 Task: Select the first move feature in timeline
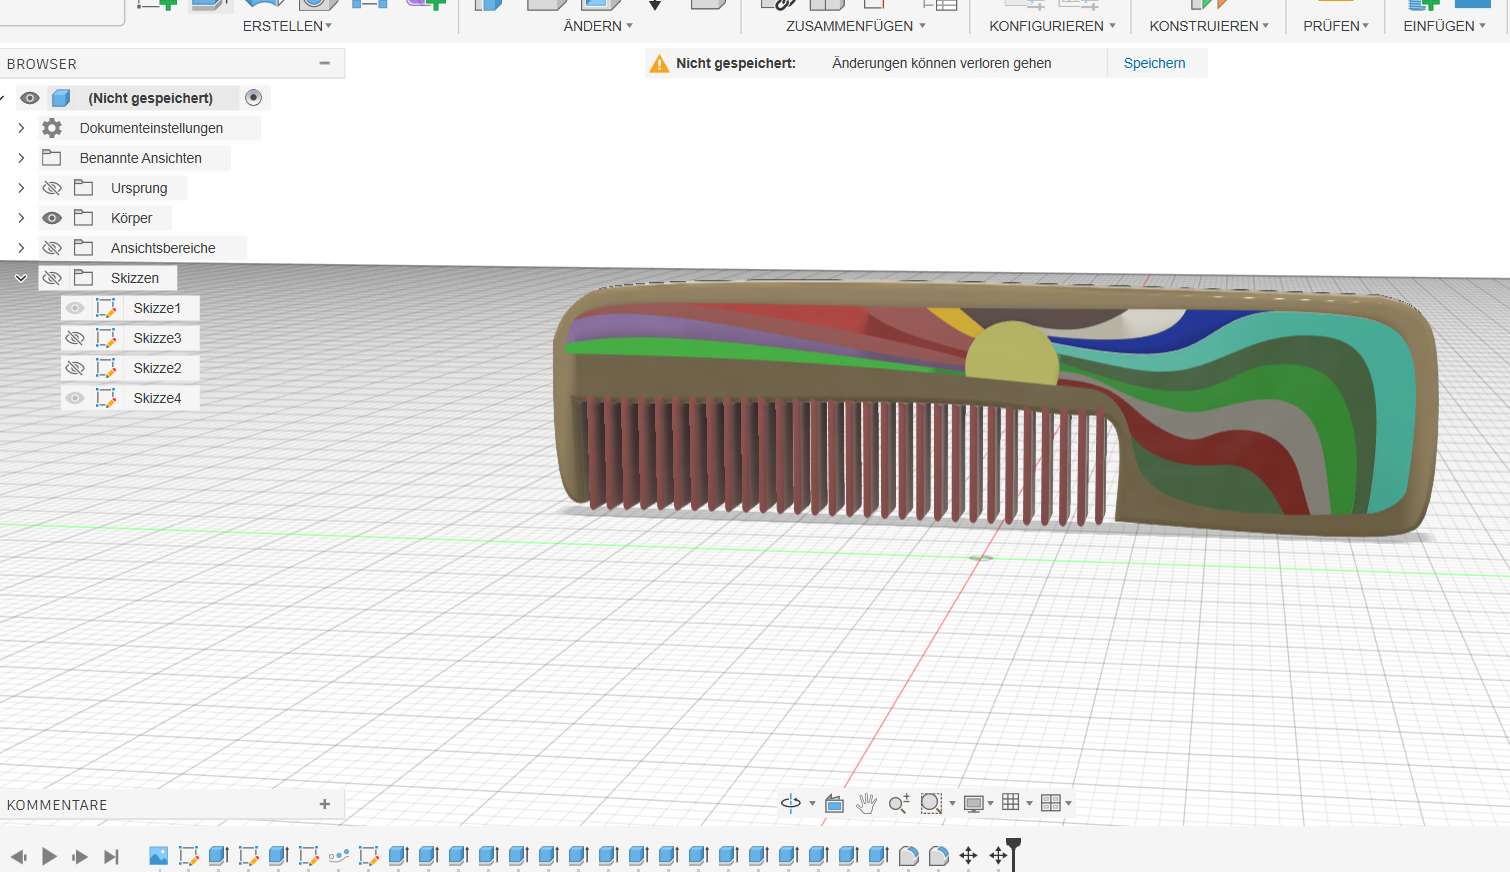point(968,855)
